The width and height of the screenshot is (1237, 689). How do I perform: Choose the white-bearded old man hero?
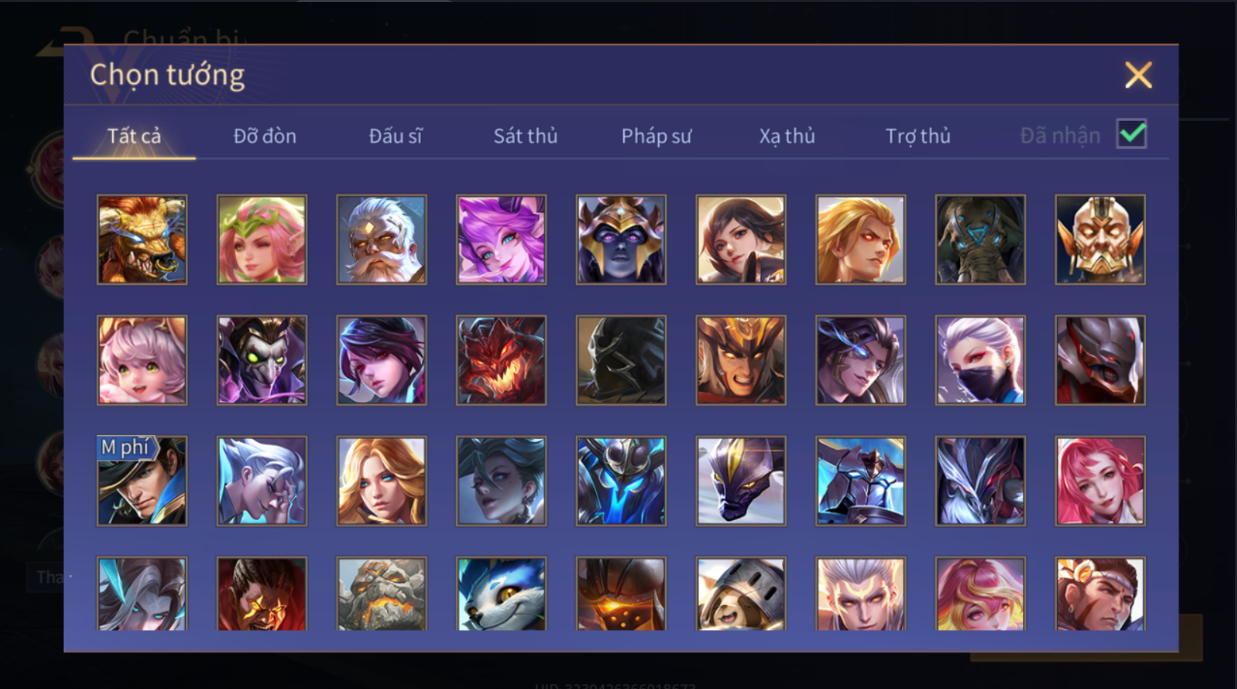382,240
